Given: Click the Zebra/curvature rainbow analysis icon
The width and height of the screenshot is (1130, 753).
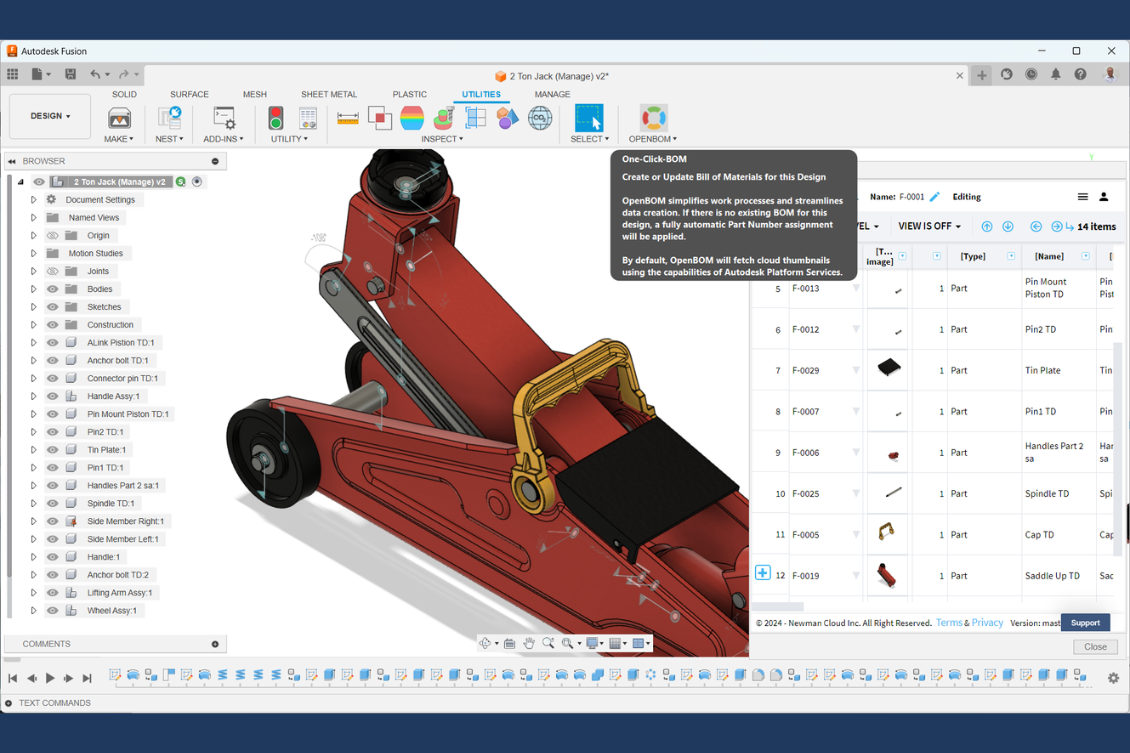Looking at the screenshot, I should [x=411, y=118].
